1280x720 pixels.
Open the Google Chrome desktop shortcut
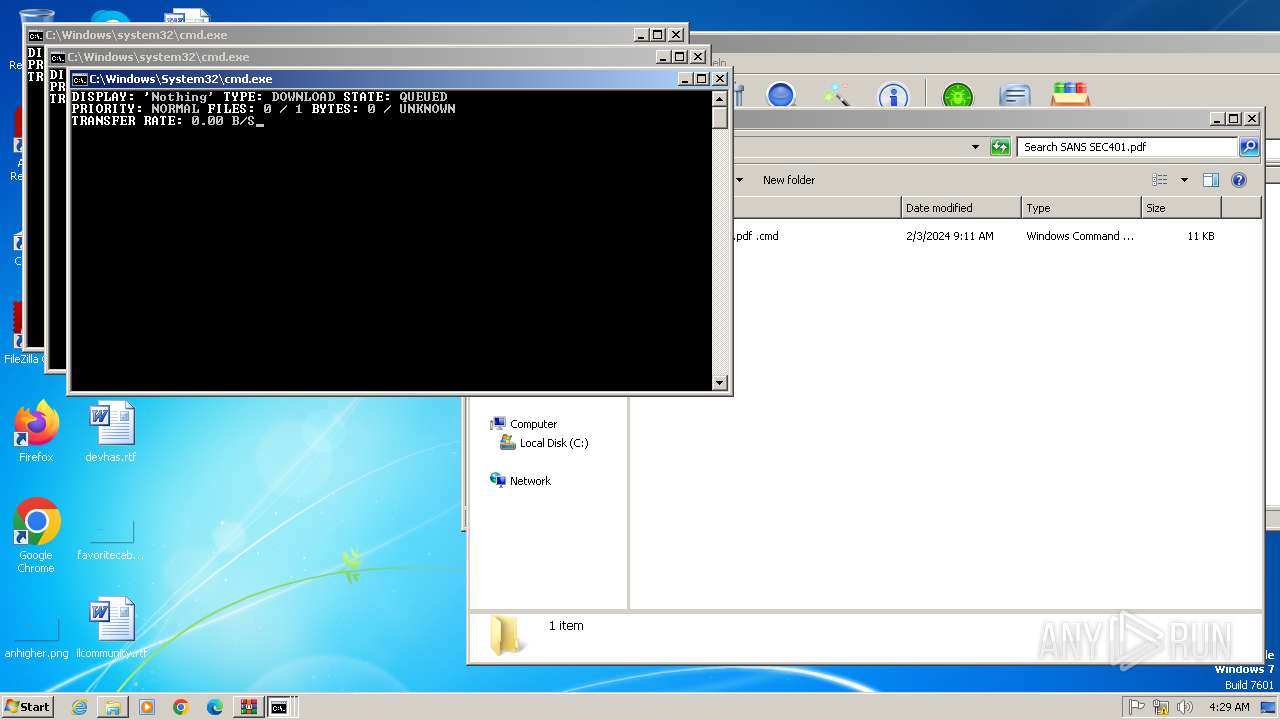tap(36, 536)
